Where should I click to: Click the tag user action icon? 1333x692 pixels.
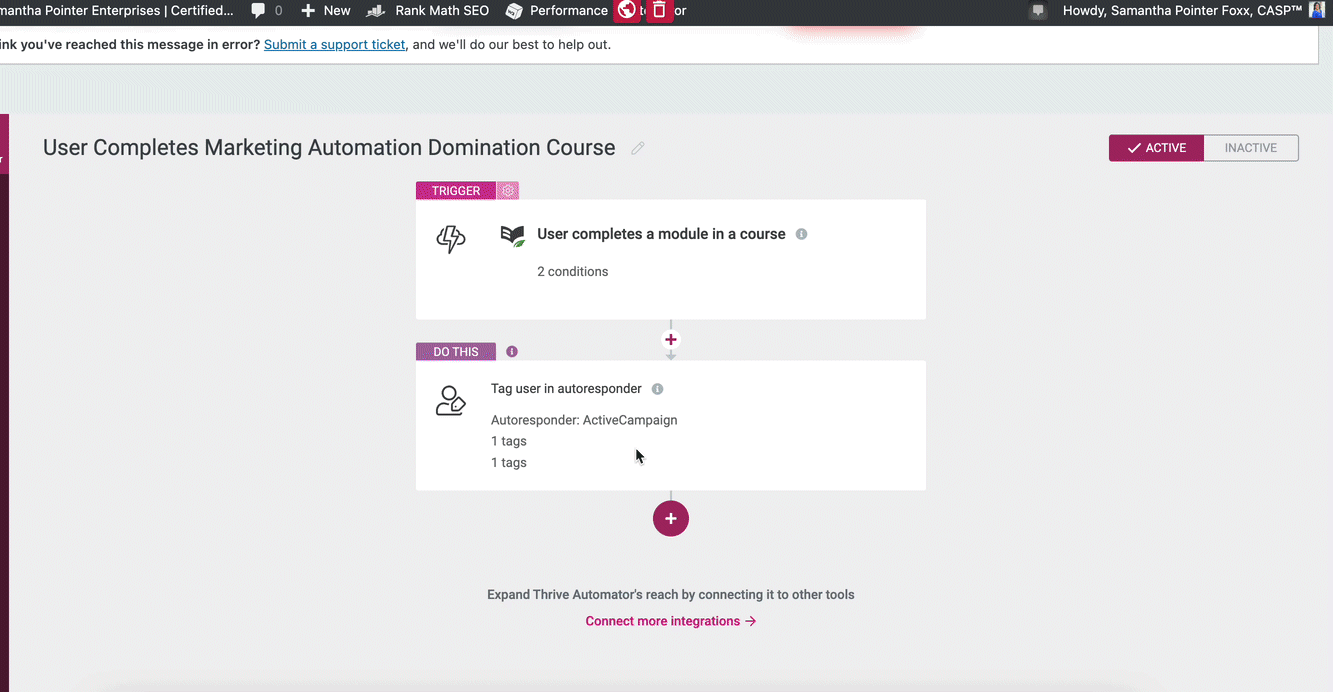pos(451,401)
